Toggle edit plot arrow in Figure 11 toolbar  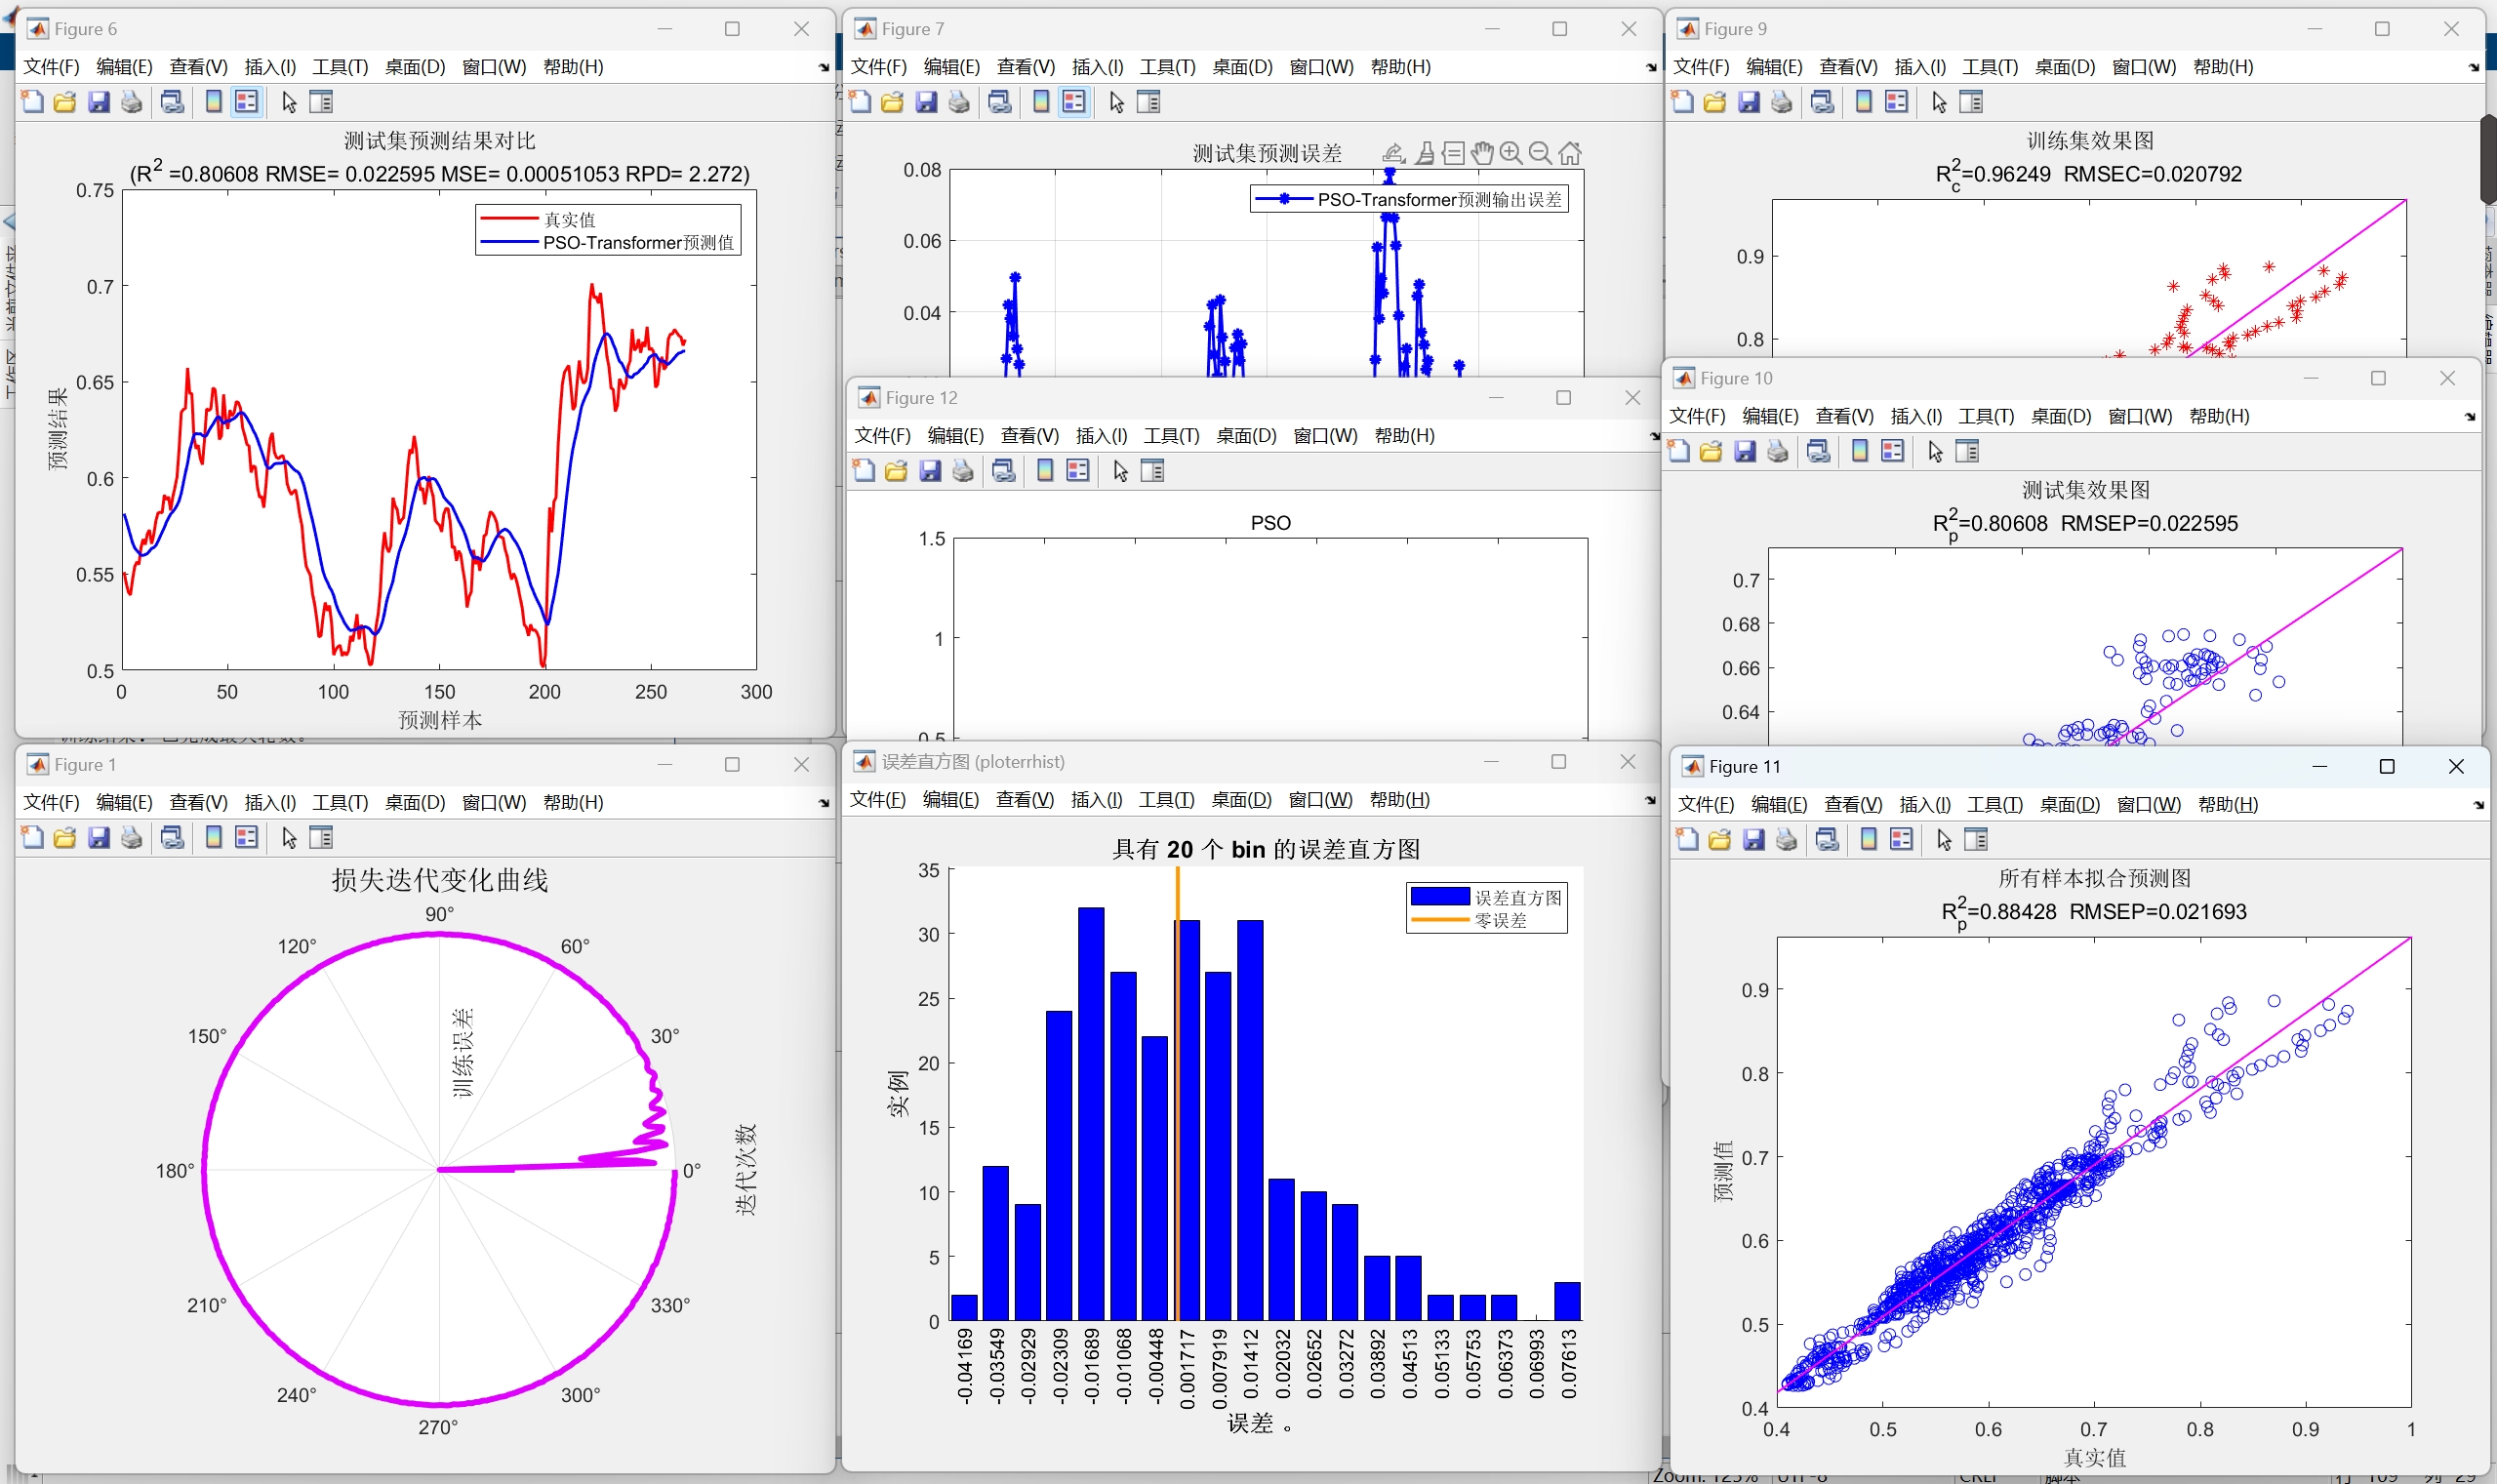pyautogui.click(x=1944, y=840)
